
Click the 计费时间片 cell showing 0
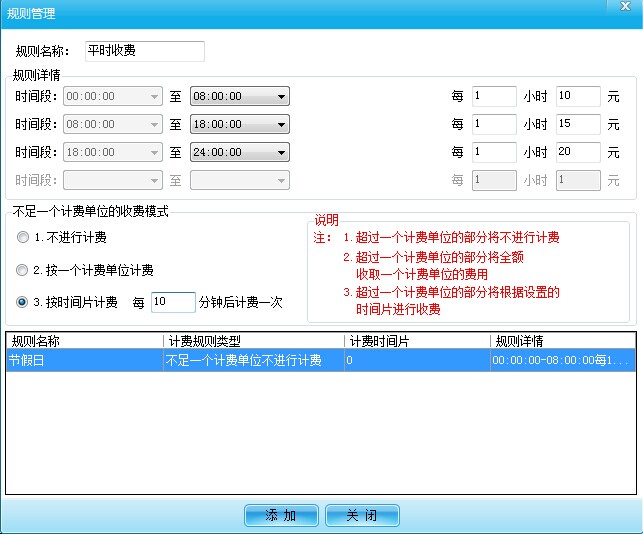(x=417, y=360)
